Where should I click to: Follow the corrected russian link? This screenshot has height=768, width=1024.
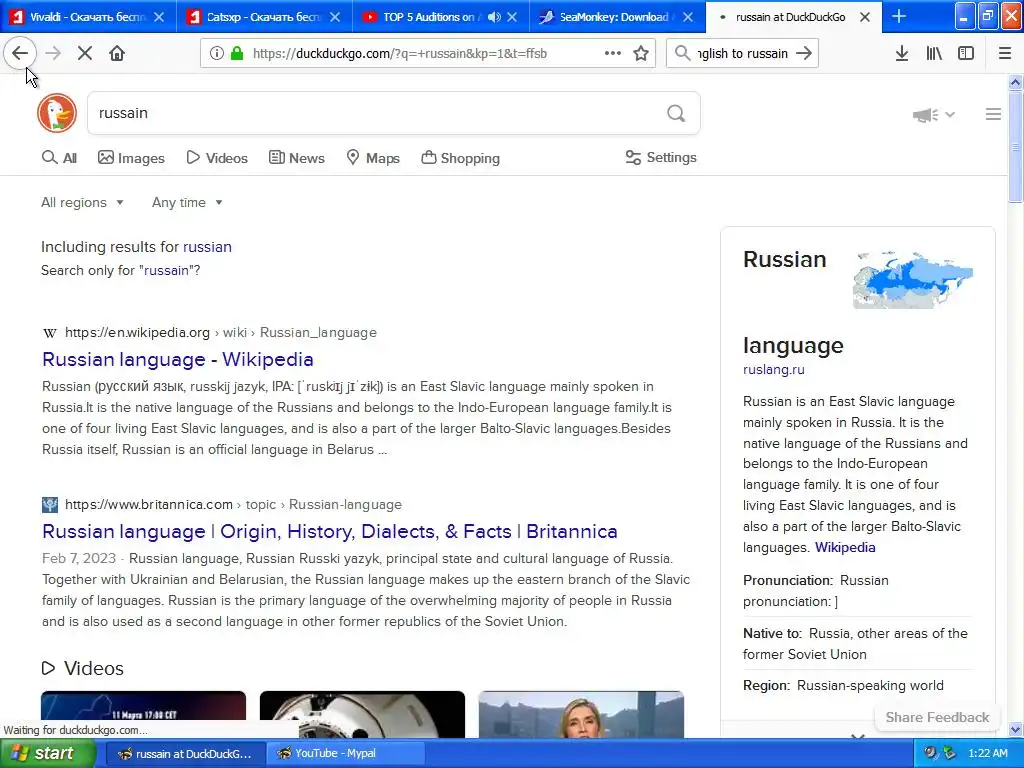207,247
